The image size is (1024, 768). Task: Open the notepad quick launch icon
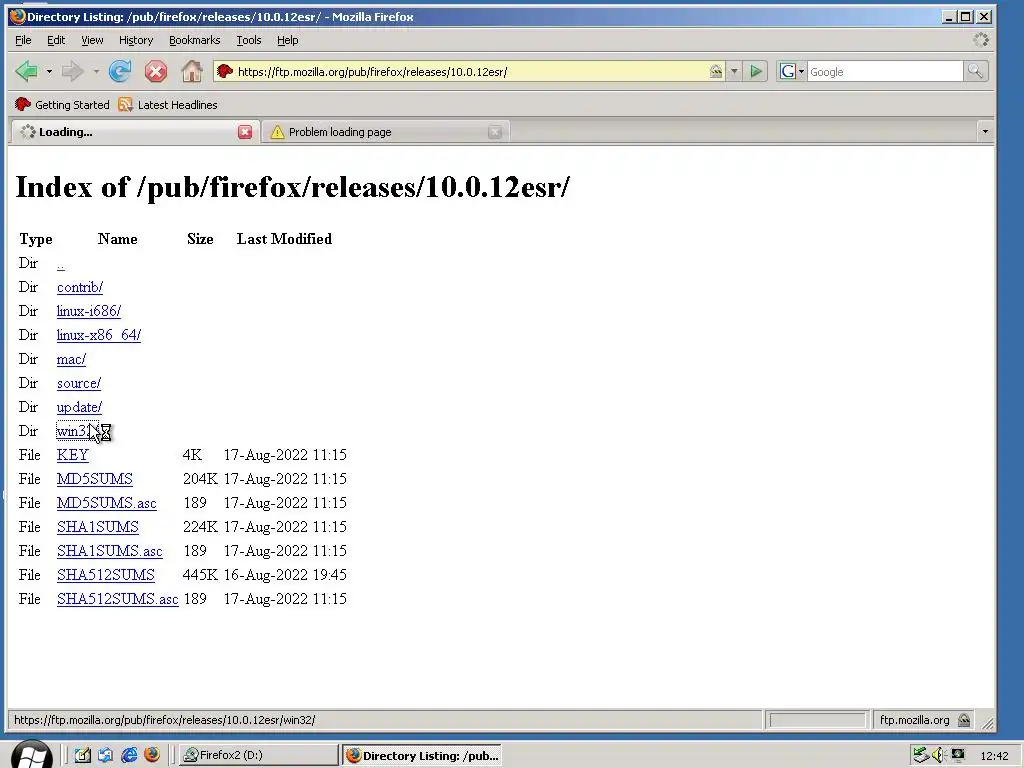(82, 756)
